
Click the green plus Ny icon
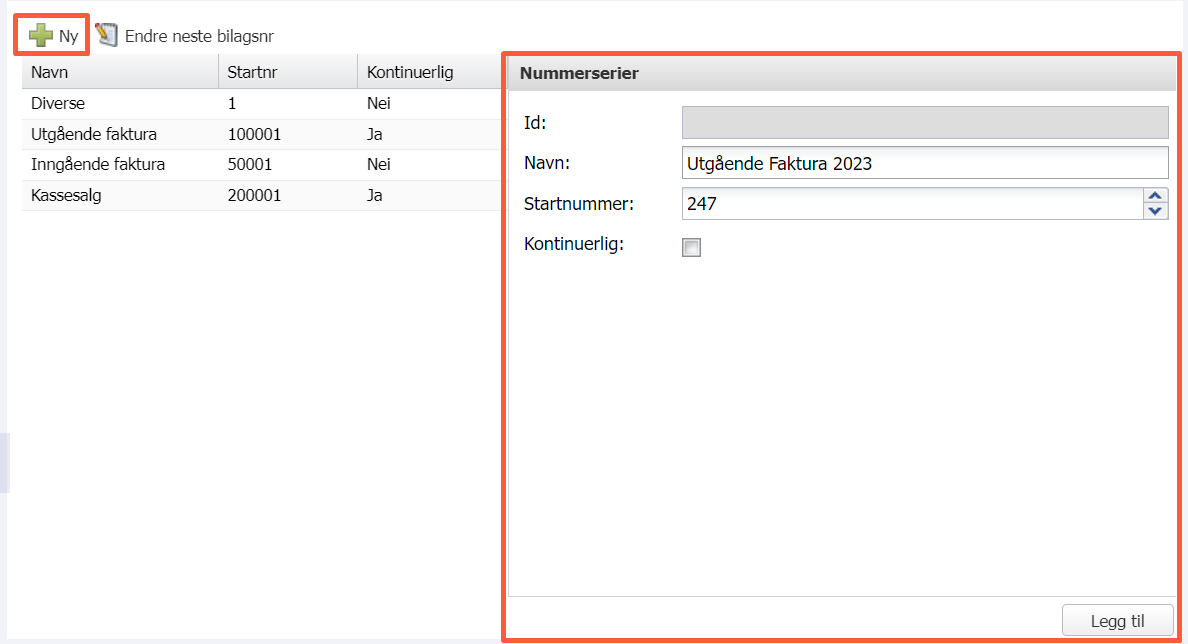click(41, 36)
